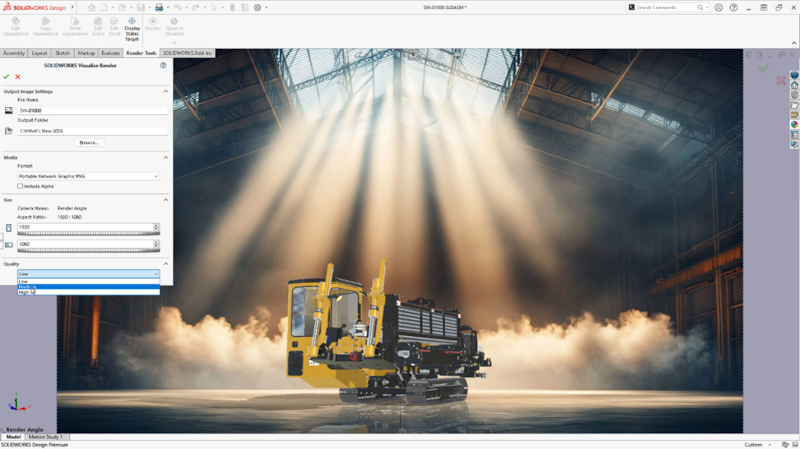
Task: Select Medium from the Quality list
Action: pos(27,287)
